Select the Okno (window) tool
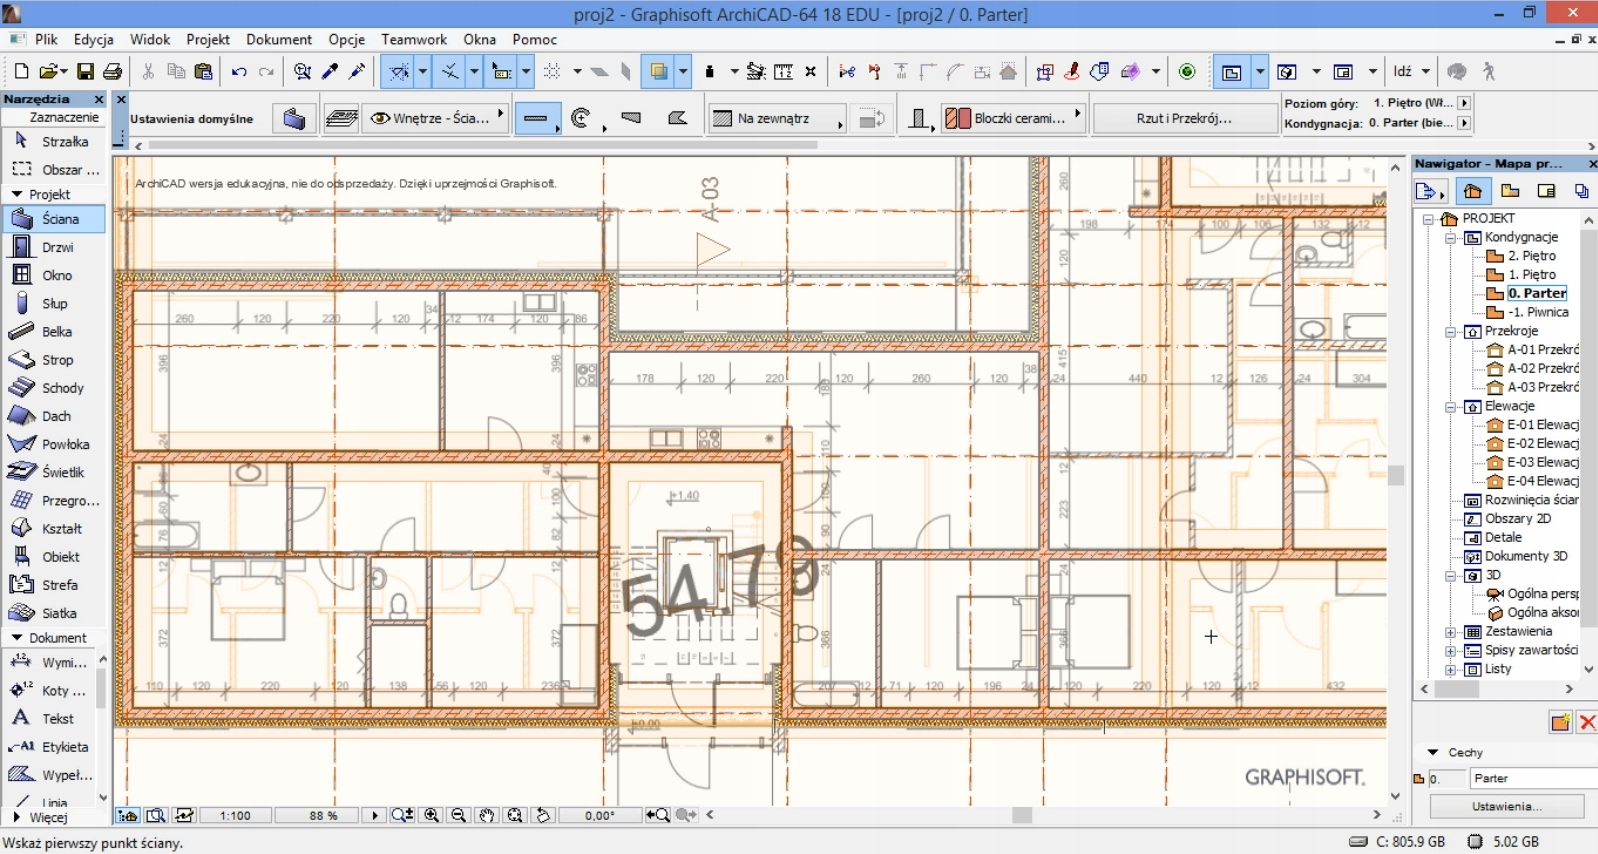The image size is (1598, 854). 56,275
